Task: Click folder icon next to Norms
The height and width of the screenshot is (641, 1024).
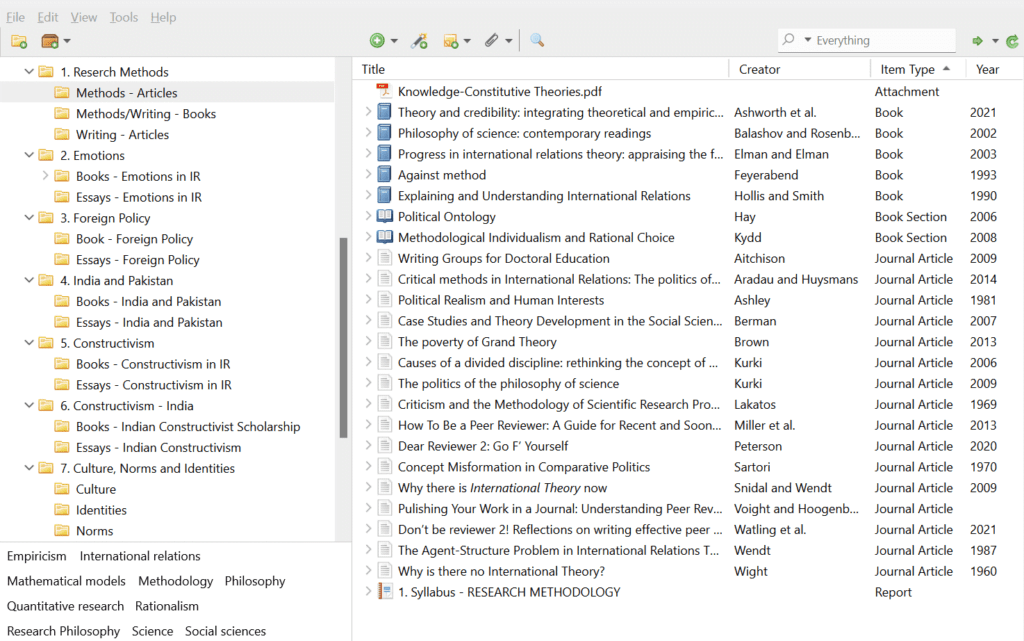Action: 62,531
